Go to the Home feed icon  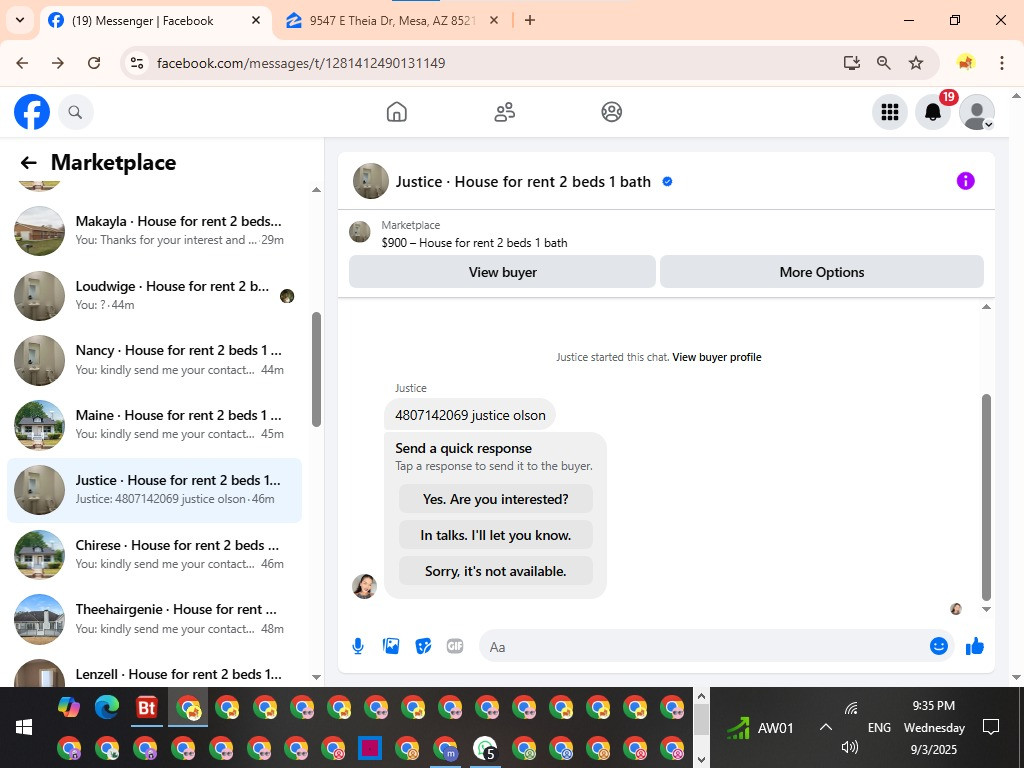point(396,112)
